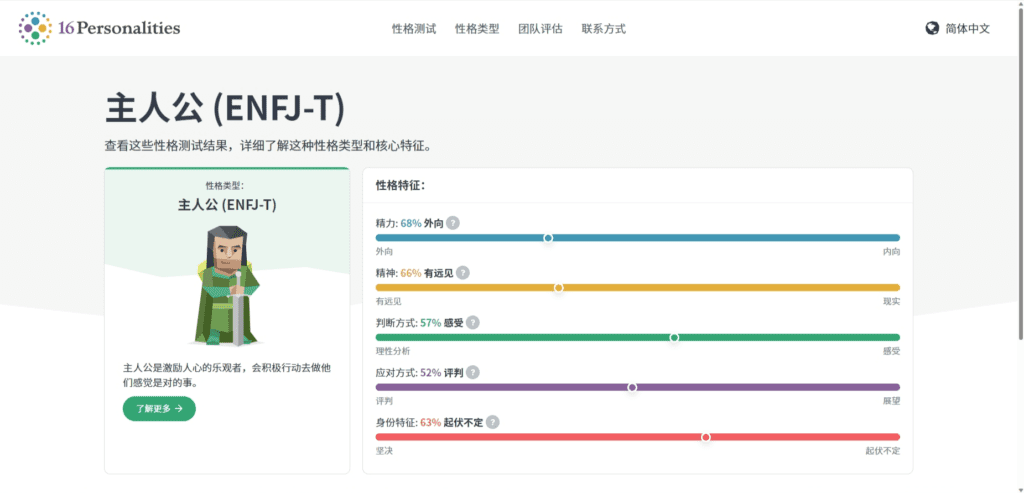Viewport: 1024px width, 493px height.
Task: Select 联系方式 in the top navigation
Action: click(x=603, y=29)
